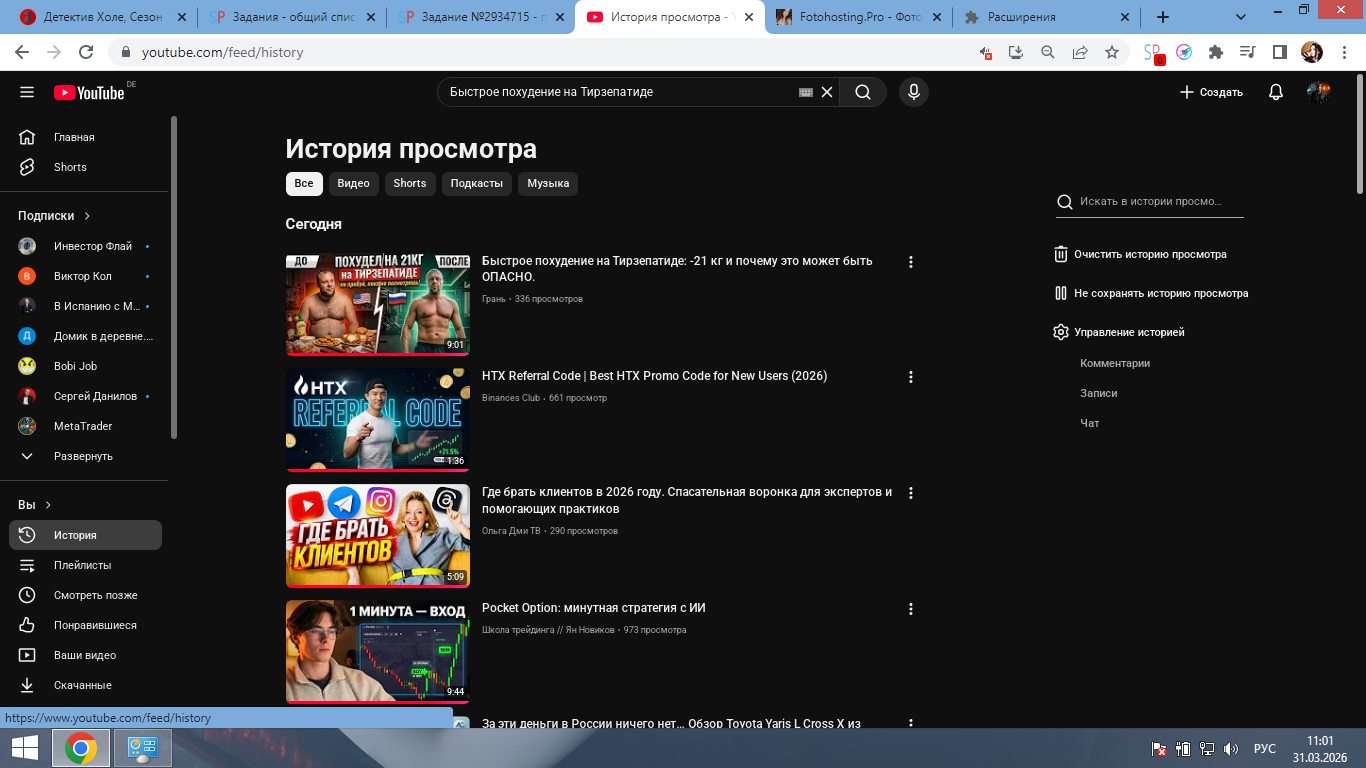Open the Вы section header
Image resolution: width=1366 pixels, height=768 pixels.
(x=35, y=505)
